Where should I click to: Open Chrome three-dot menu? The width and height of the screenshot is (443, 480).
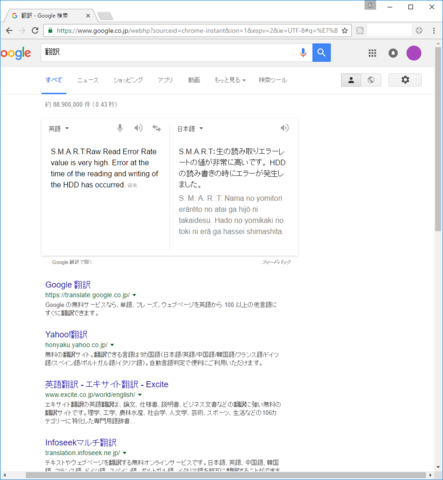pyautogui.click(x=434, y=31)
